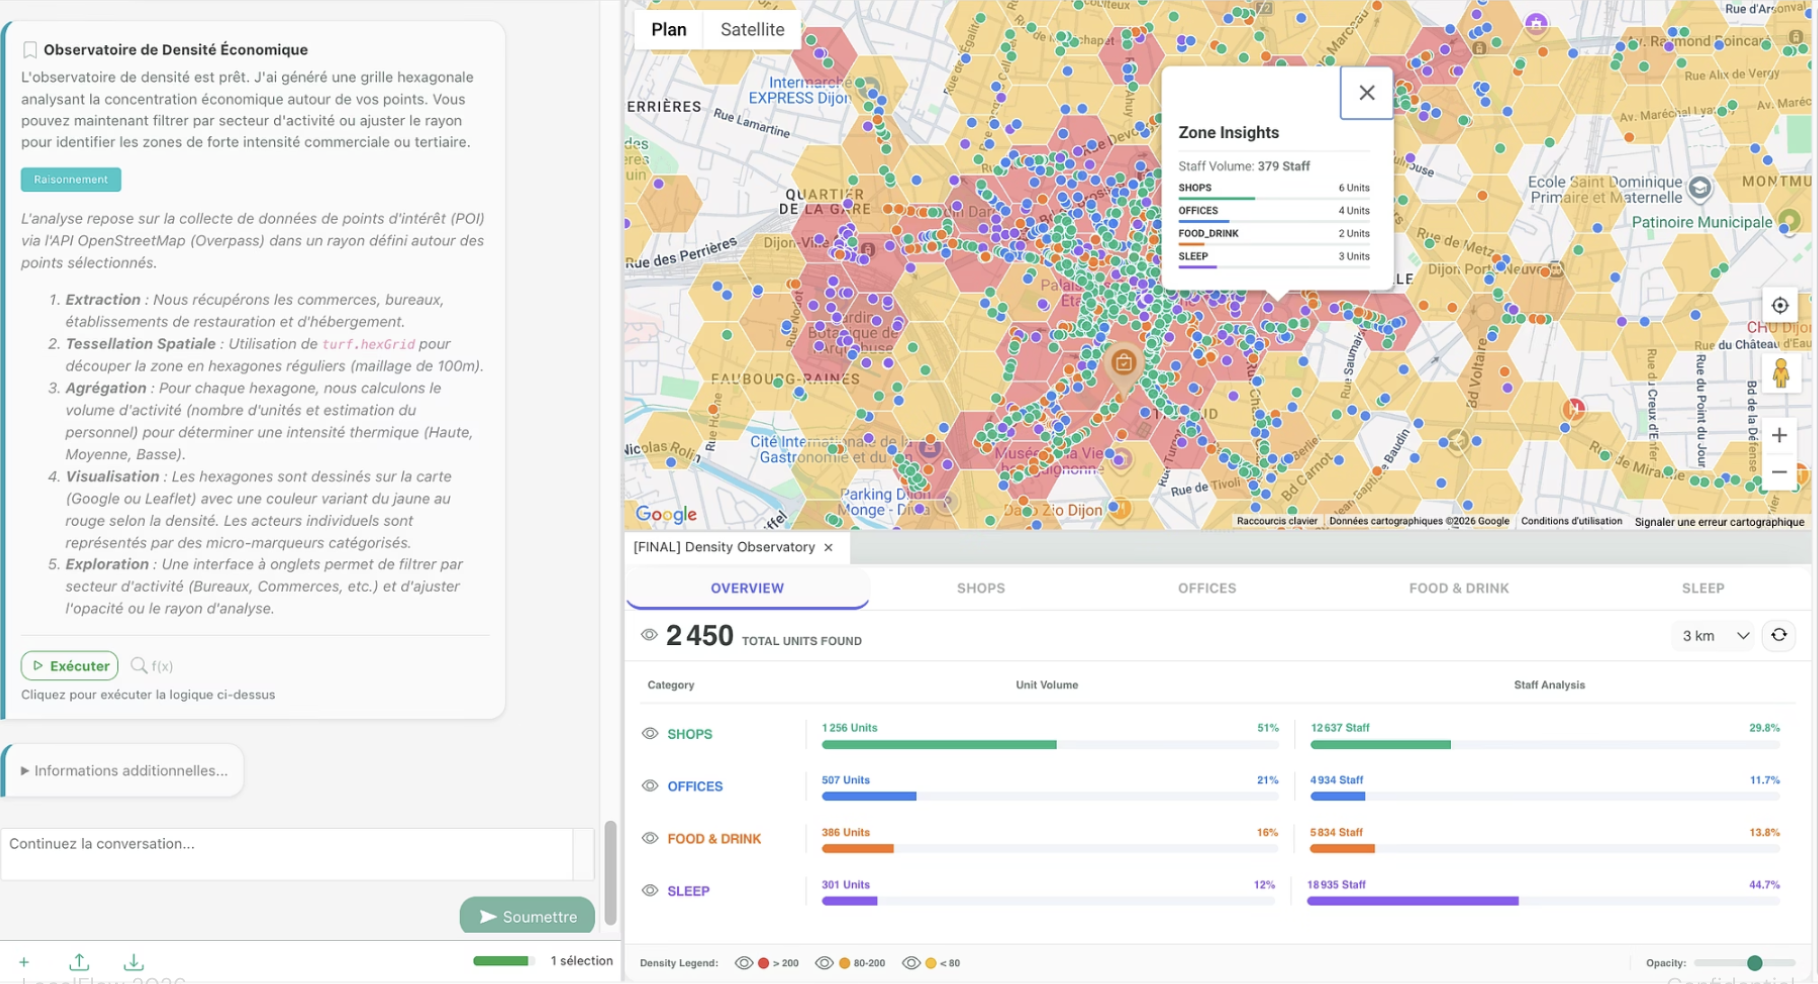Click Signaler une erreur cartographique

[1719, 521]
